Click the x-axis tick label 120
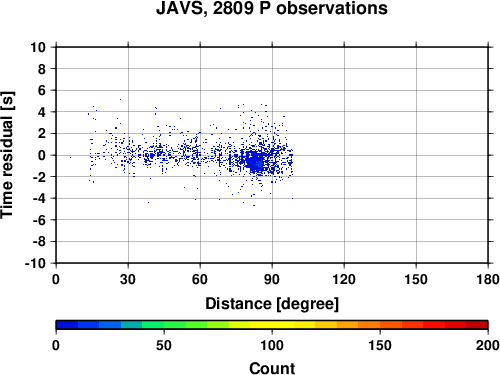Screen dimensions: 500x375 pyautogui.click(x=344, y=279)
